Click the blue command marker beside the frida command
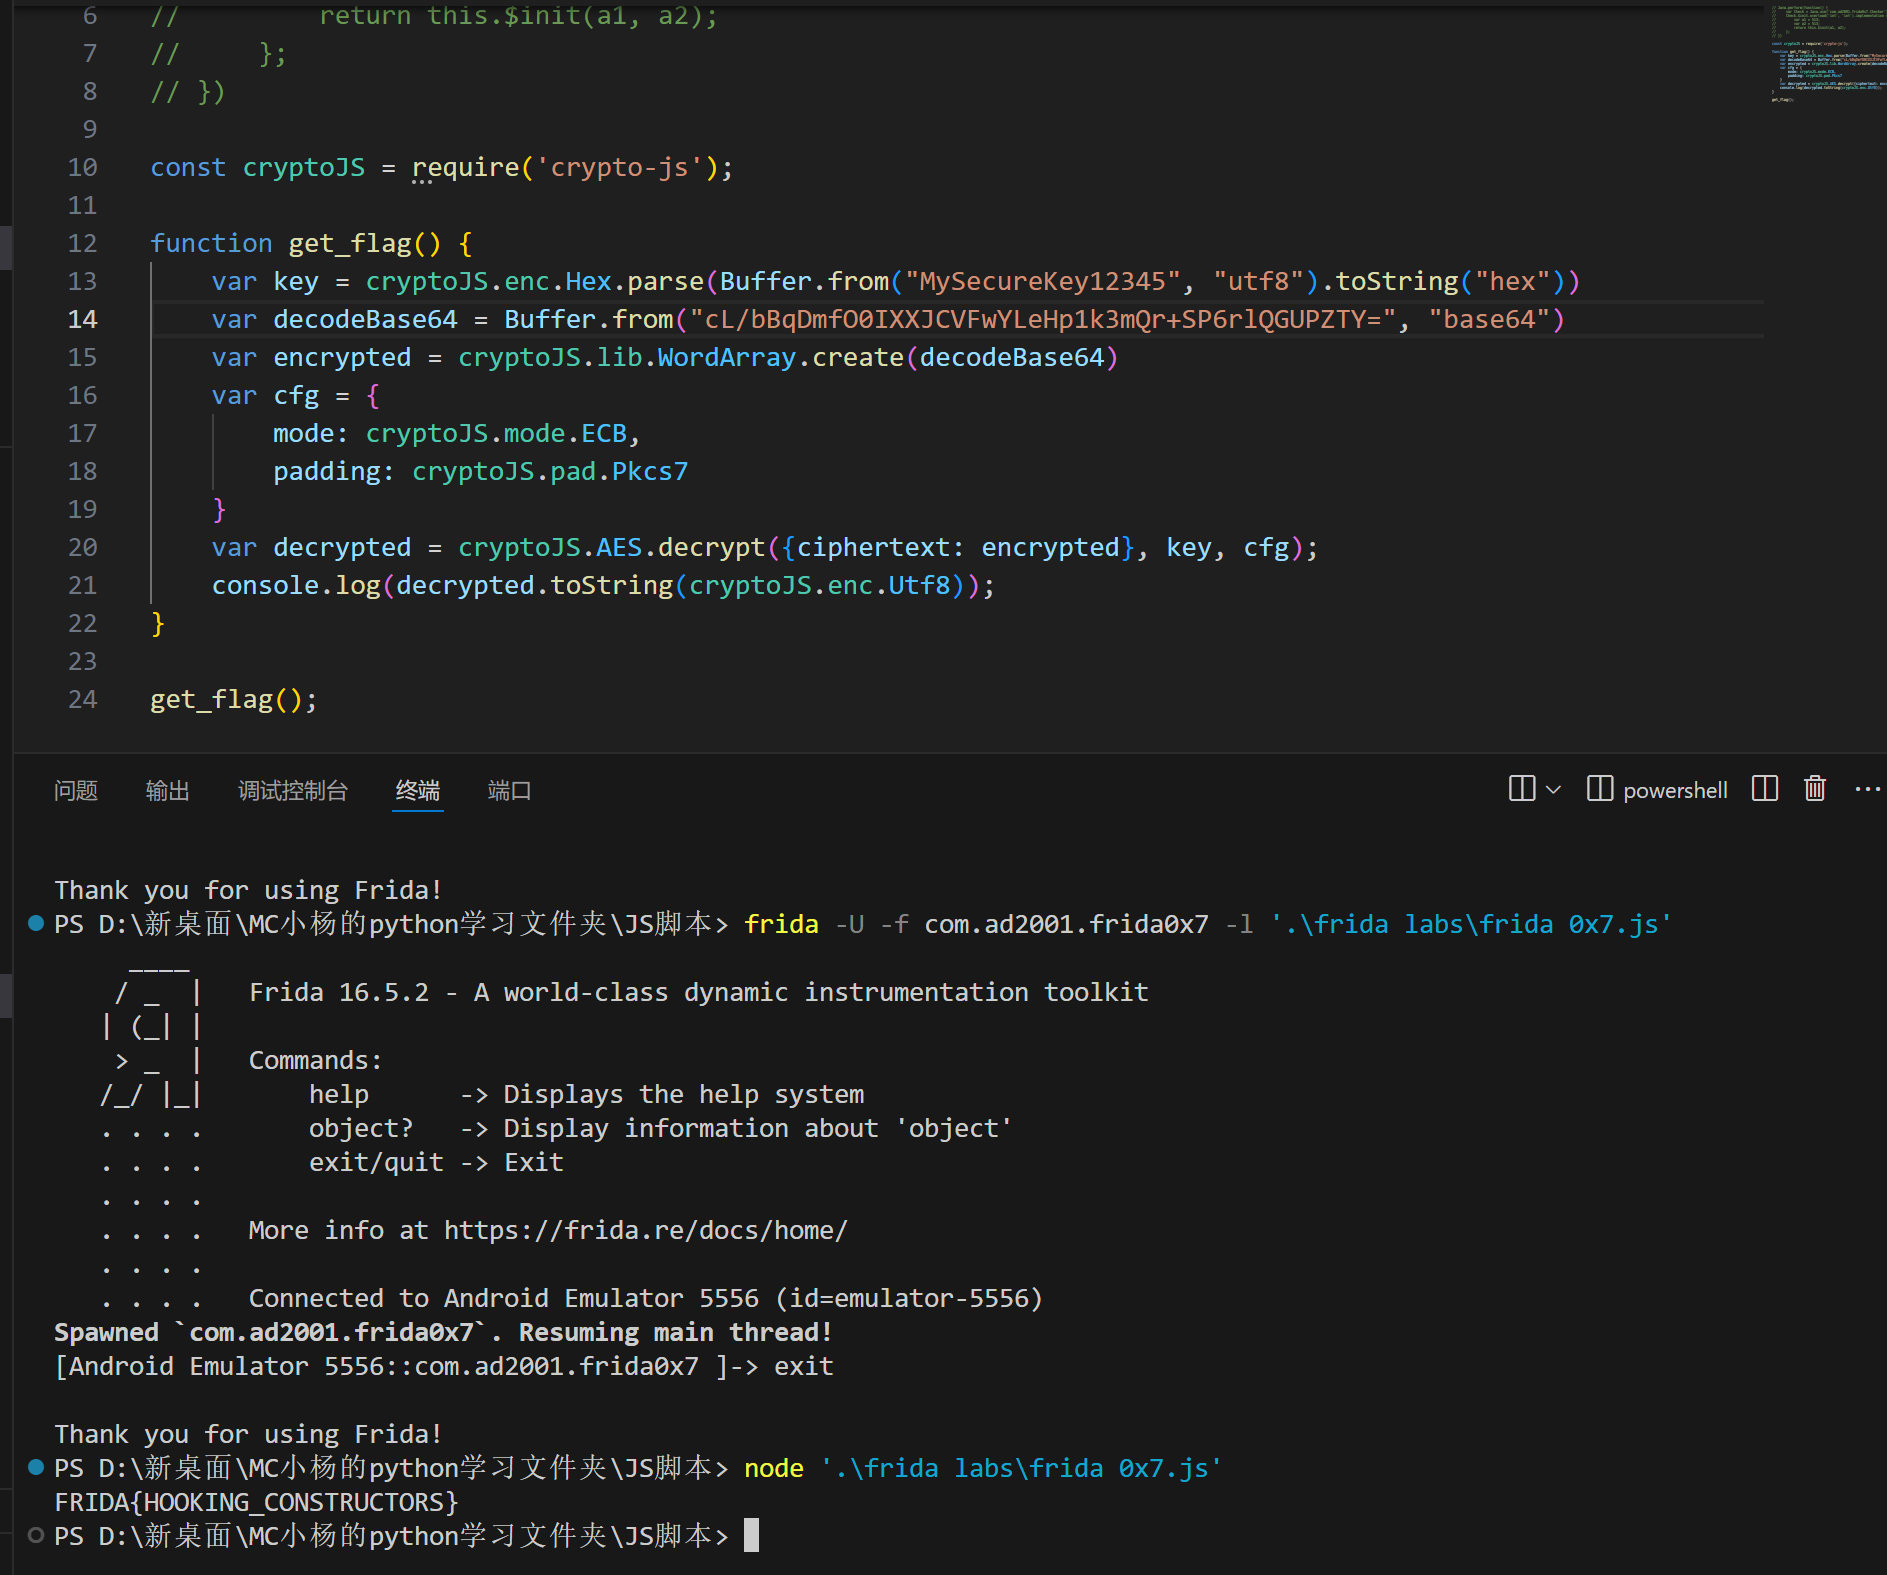1887x1575 pixels. click(36, 923)
